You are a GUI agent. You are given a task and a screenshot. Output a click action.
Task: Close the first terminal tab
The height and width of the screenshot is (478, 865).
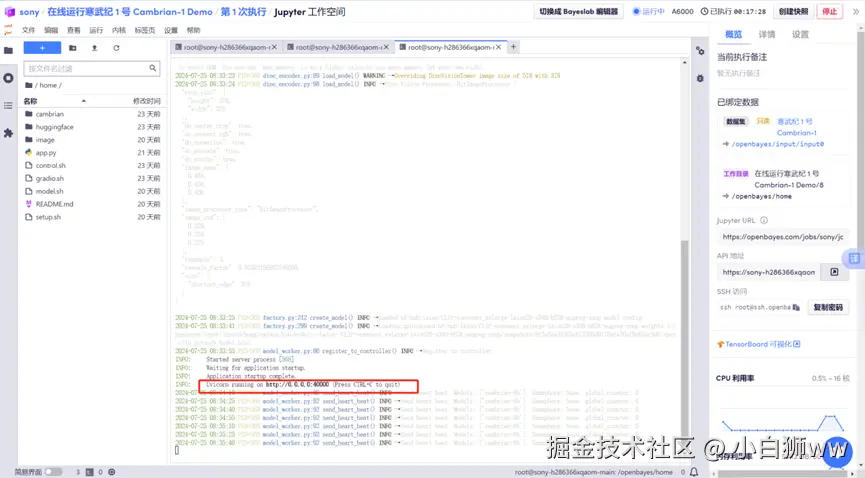pos(274,47)
